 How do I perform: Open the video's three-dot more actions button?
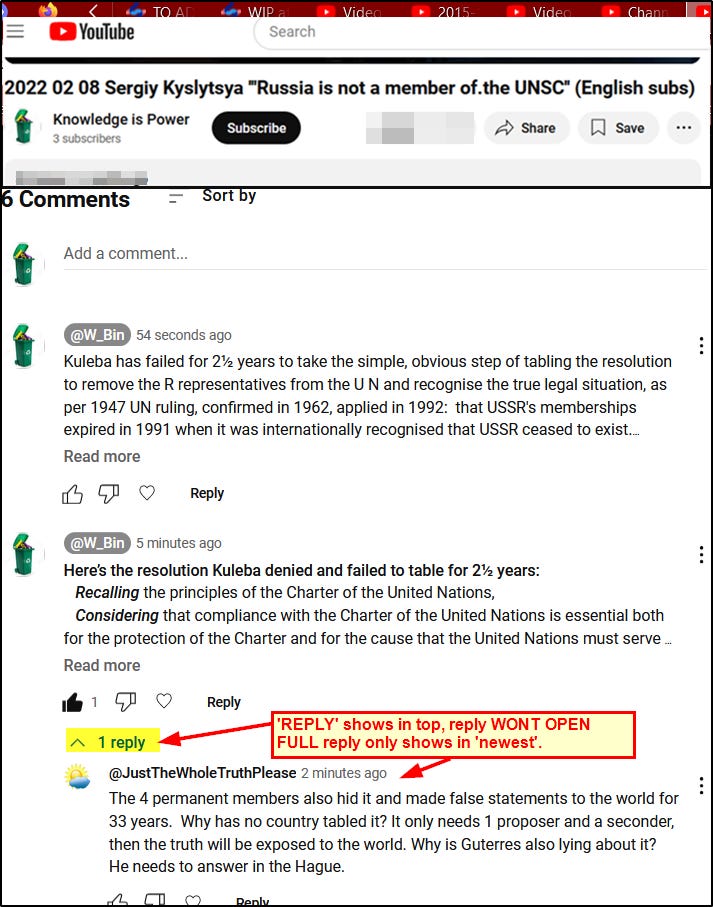[684, 128]
